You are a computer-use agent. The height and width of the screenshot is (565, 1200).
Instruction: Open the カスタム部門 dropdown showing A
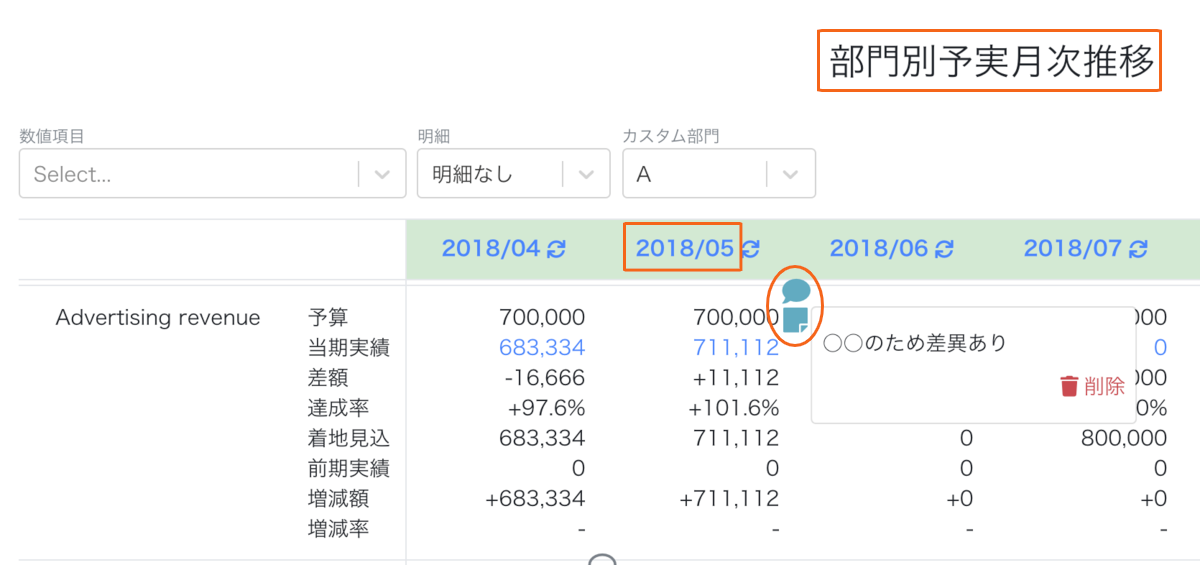tap(719, 173)
